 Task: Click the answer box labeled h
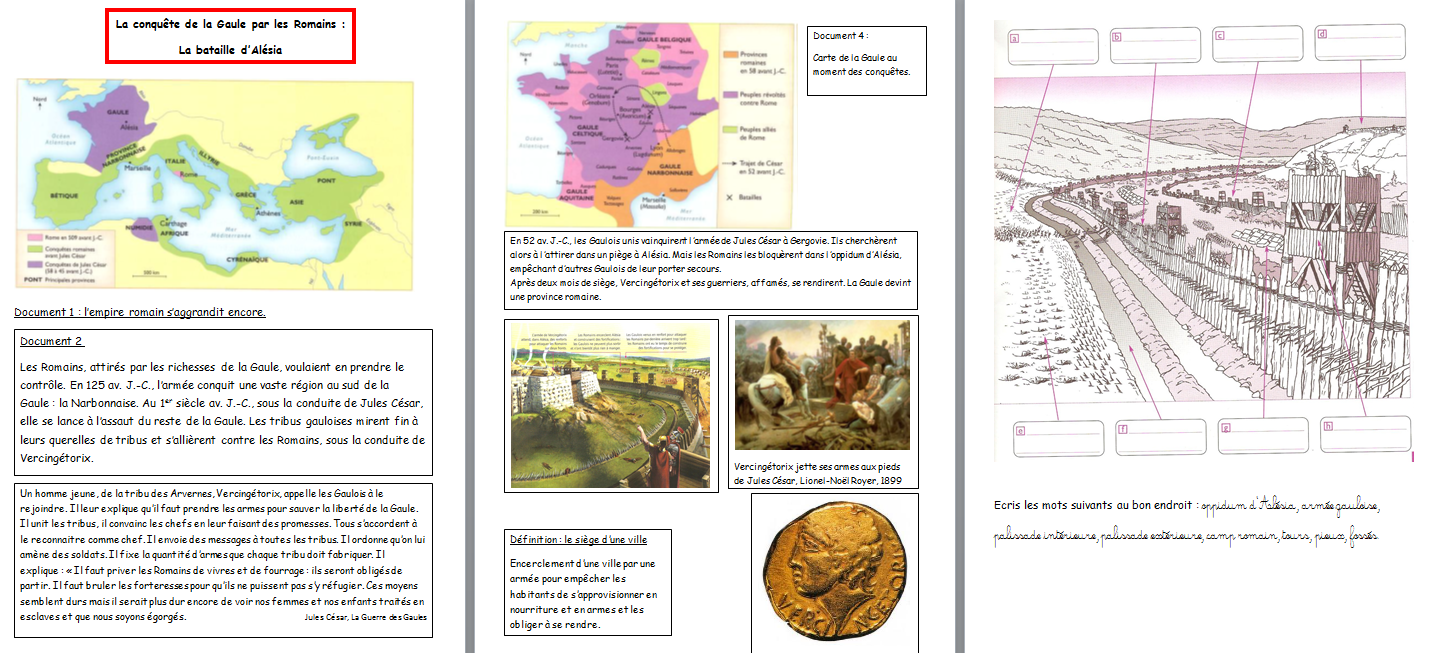[x=1365, y=434]
